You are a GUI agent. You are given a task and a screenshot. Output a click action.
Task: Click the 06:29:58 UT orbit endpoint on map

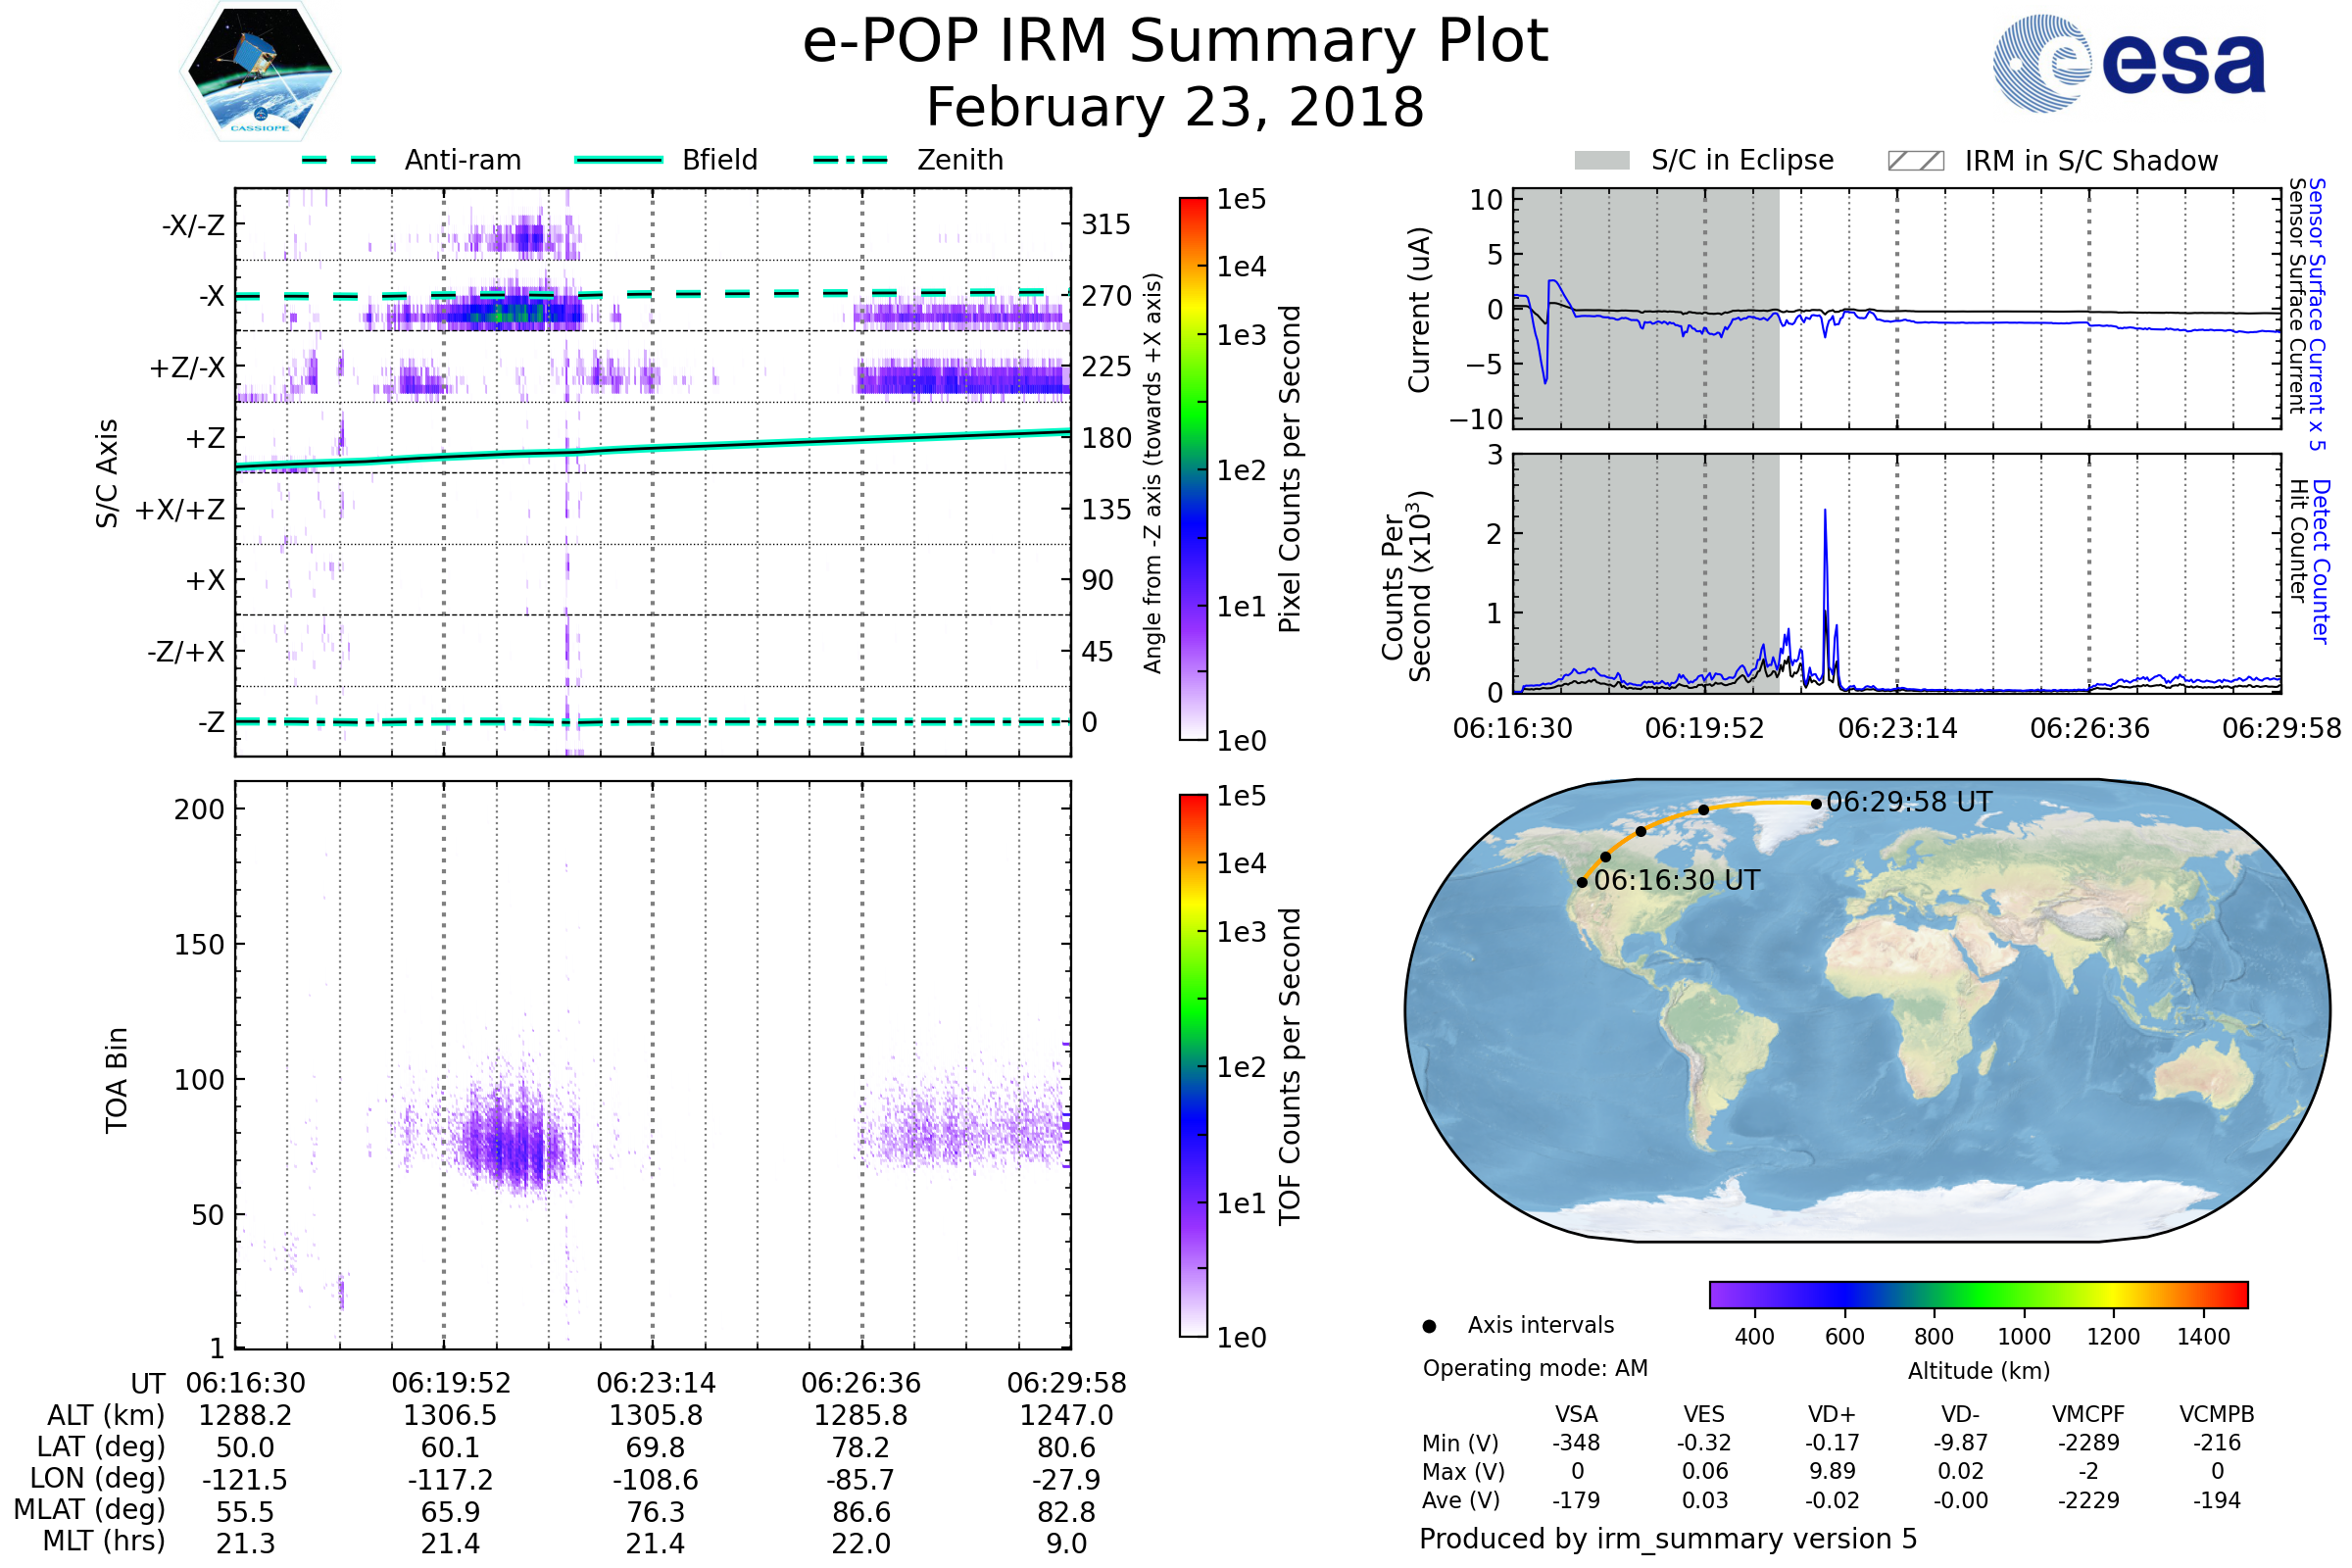click(x=1816, y=804)
